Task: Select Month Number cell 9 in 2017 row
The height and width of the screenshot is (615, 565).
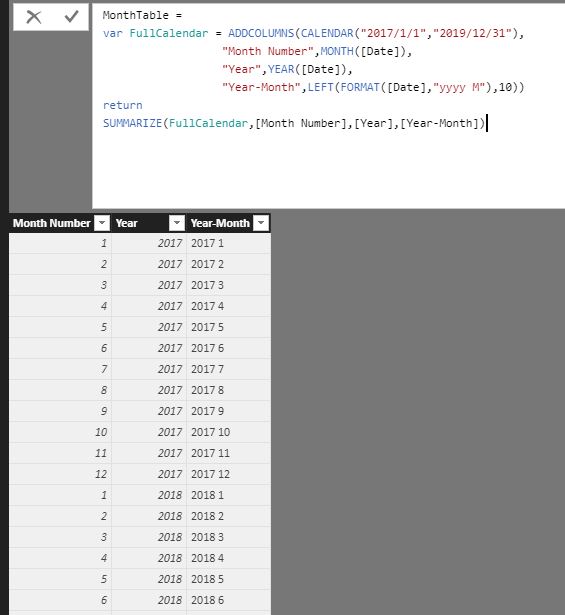Action: [x=60, y=411]
